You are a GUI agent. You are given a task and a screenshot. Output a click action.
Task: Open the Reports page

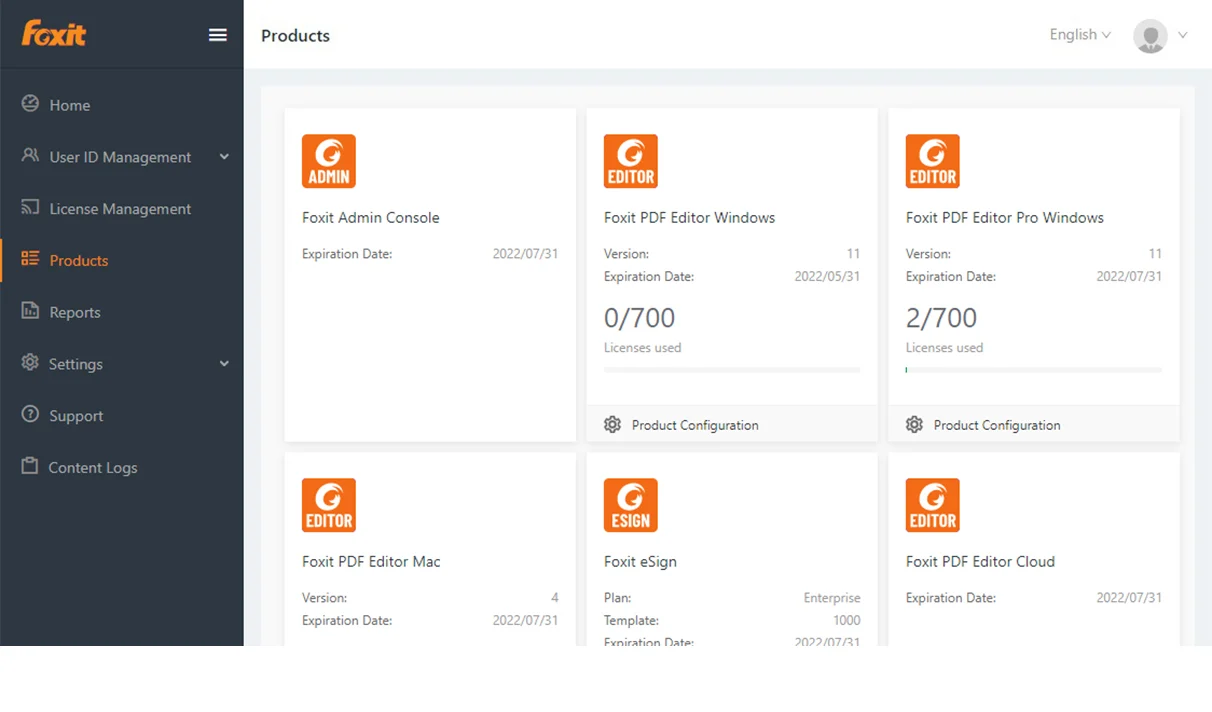point(75,312)
